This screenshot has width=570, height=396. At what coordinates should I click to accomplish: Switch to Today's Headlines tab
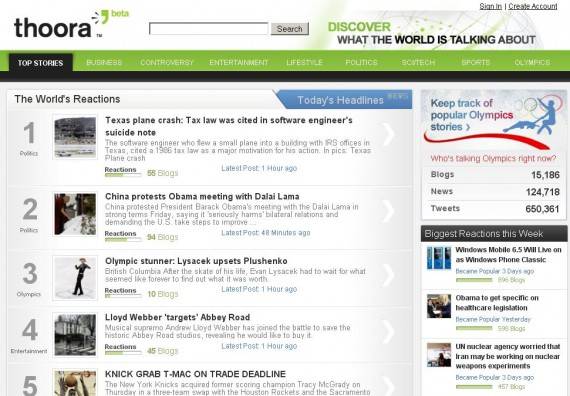(343, 100)
